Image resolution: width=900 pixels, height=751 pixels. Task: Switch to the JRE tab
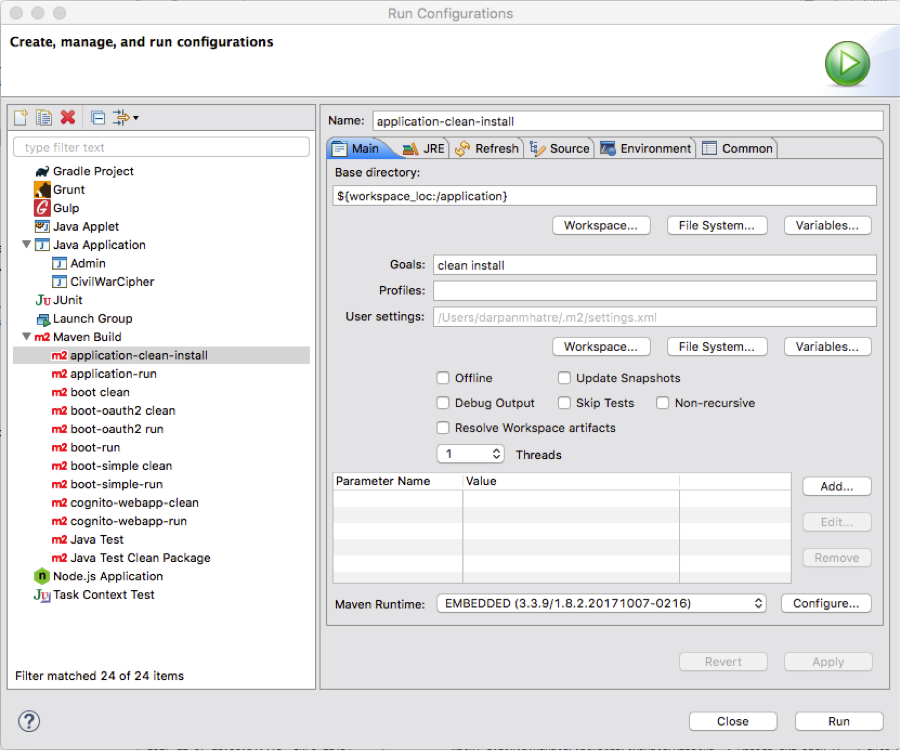point(424,149)
